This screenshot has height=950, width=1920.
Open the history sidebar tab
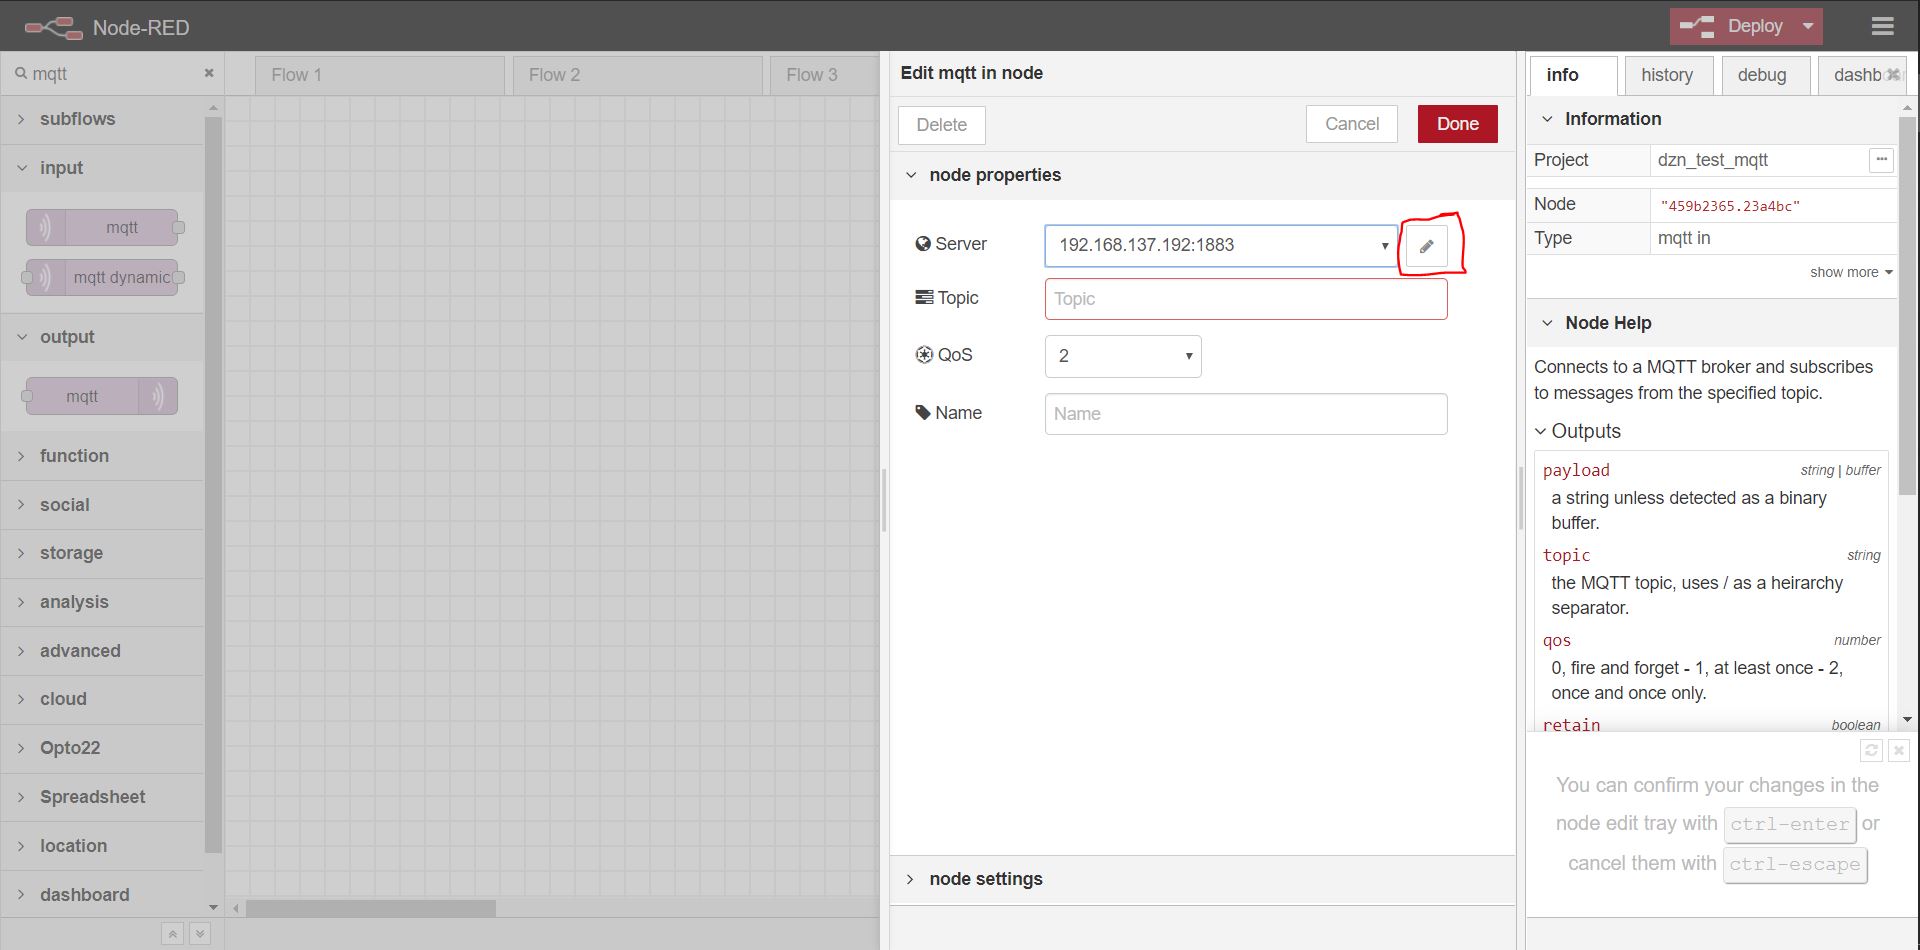click(1668, 75)
